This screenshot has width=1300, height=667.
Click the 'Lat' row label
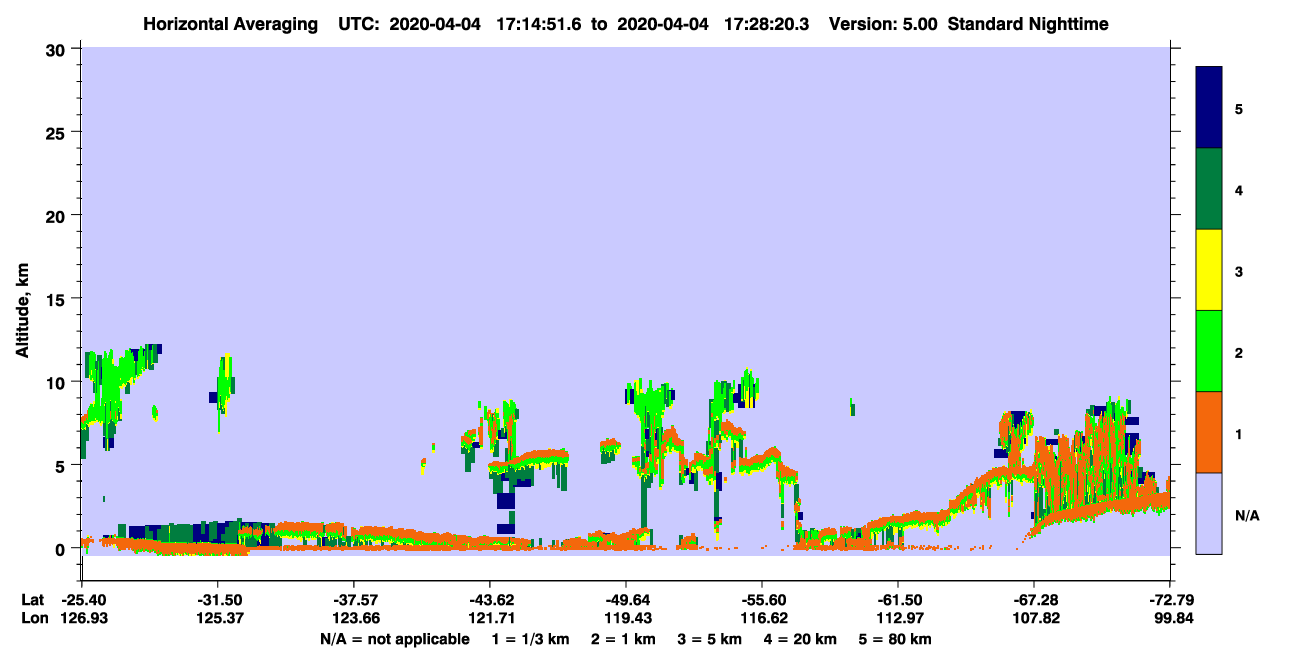click(32, 600)
